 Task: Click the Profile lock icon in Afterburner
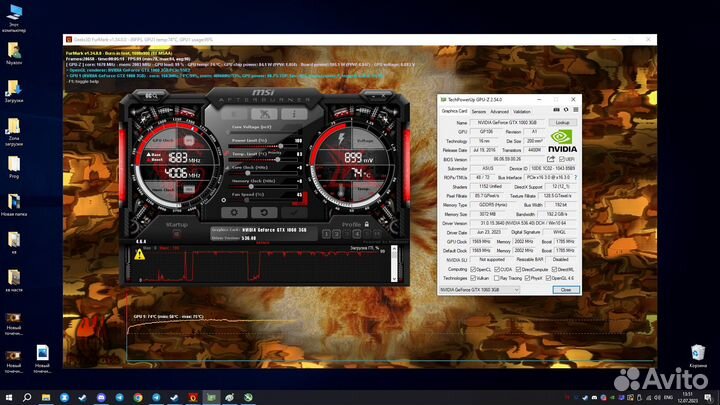point(366,225)
